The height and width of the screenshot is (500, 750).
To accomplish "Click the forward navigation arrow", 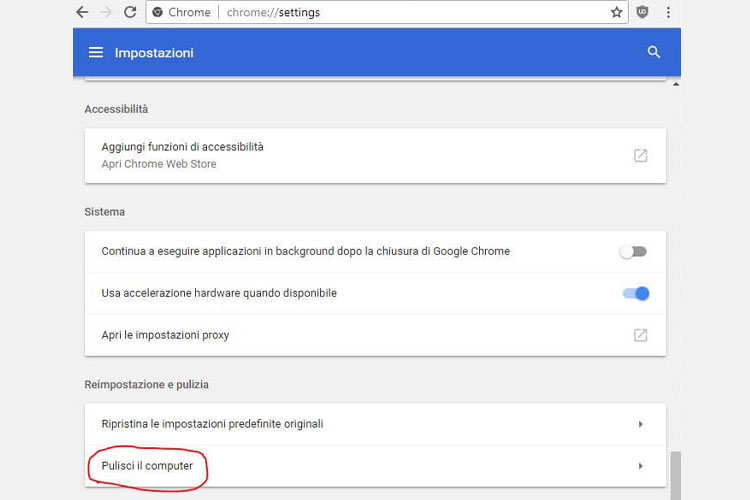I will 106,12.
